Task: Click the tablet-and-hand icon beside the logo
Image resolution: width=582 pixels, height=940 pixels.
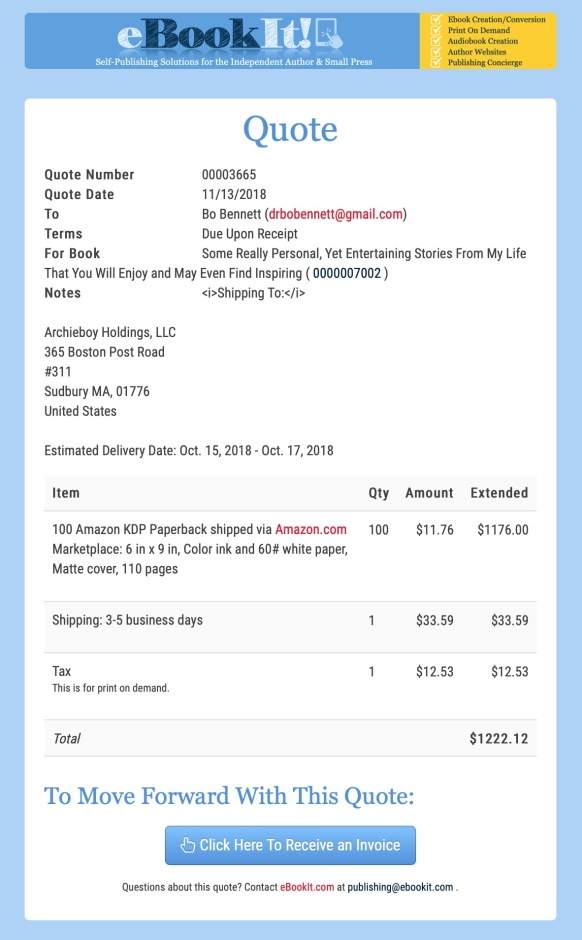Action: click(x=329, y=33)
